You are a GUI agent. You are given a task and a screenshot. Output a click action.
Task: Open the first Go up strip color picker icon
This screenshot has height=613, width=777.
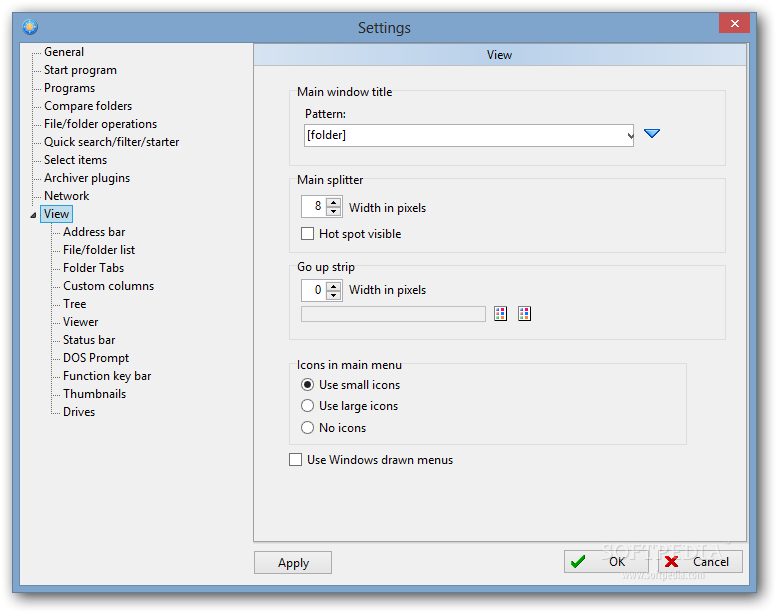tap(500, 313)
